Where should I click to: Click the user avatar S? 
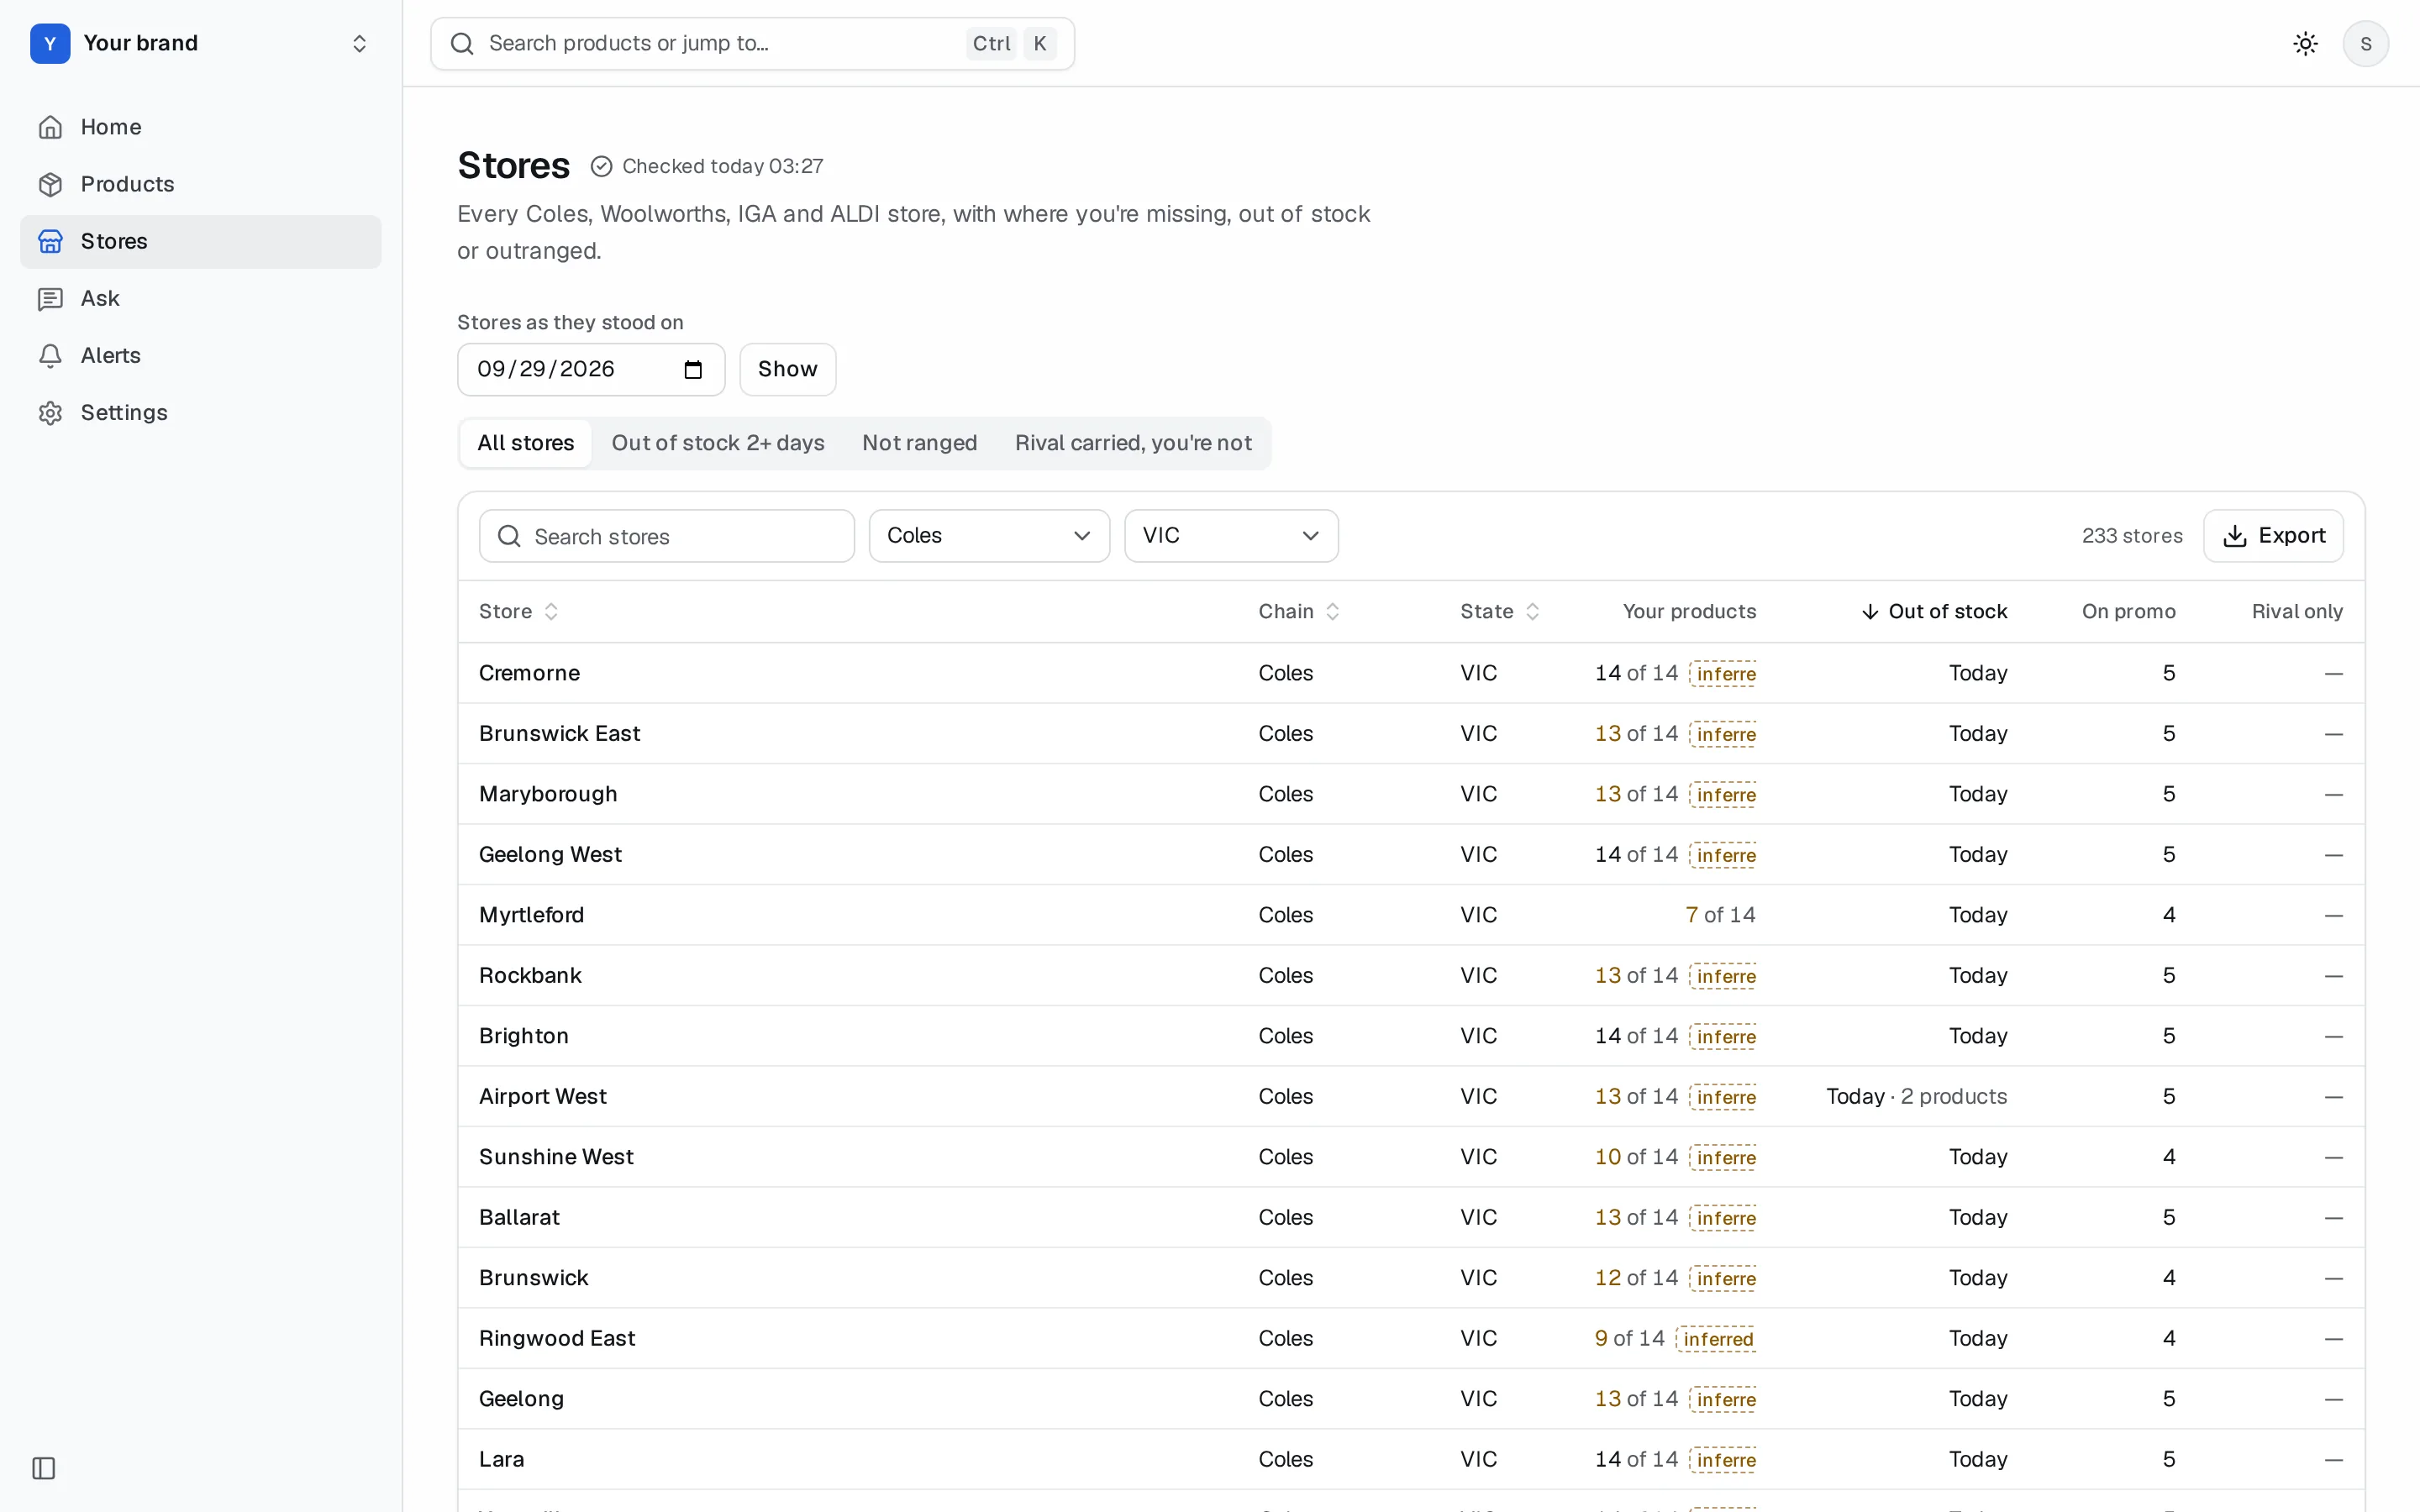tap(2365, 43)
